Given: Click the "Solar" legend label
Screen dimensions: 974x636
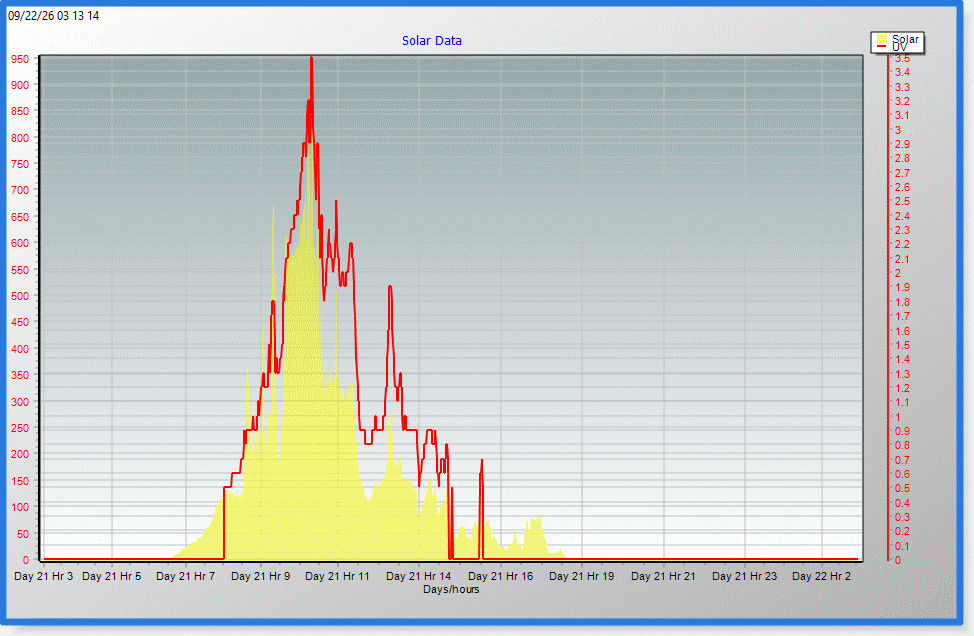Looking at the screenshot, I should coord(905,39).
